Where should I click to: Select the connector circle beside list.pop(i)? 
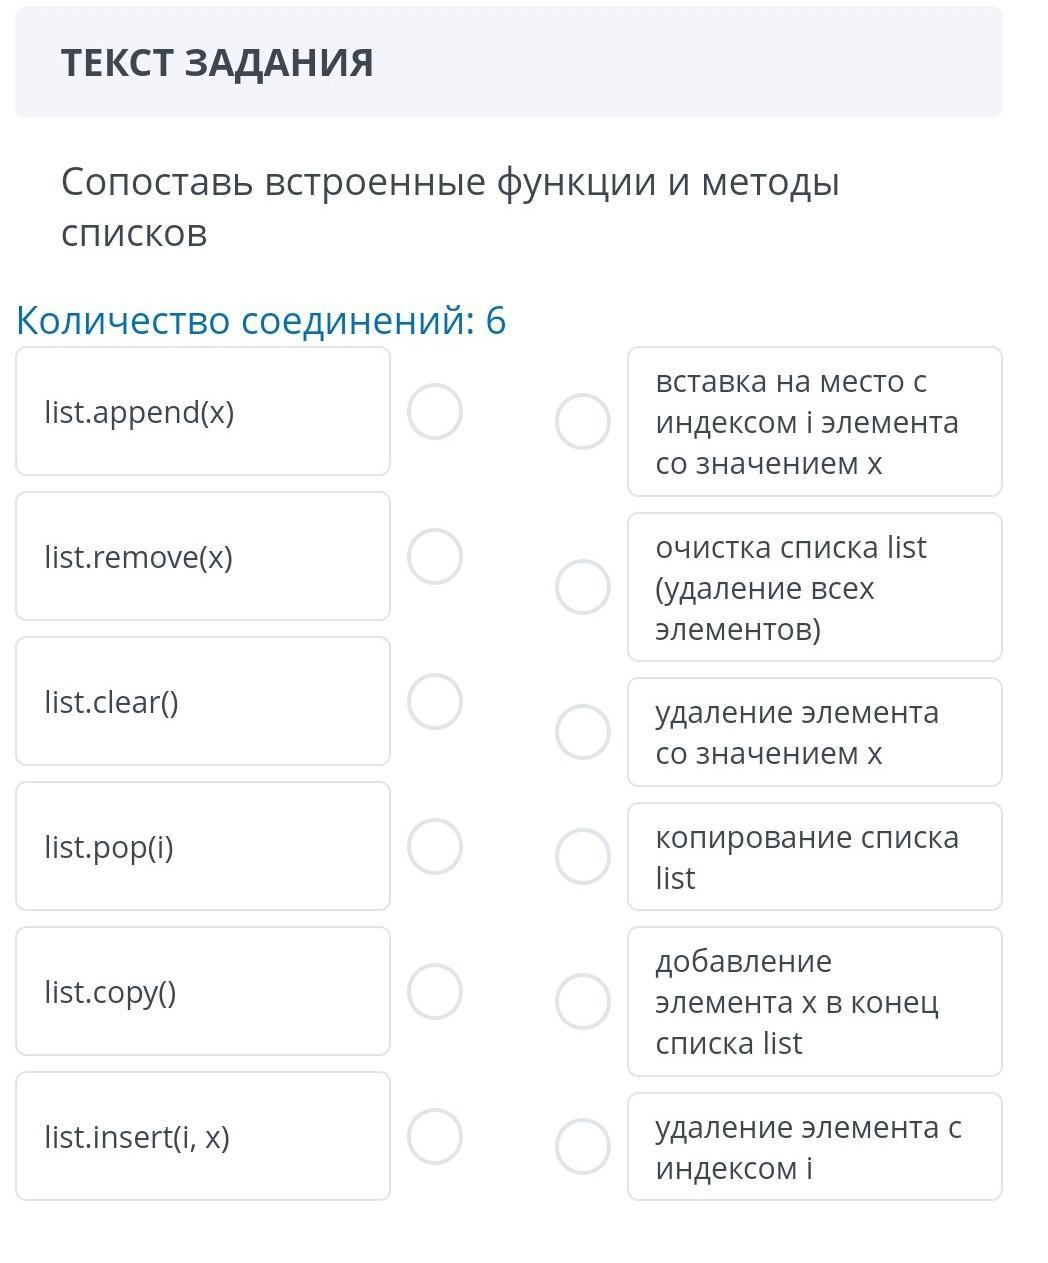click(x=435, y=846)
